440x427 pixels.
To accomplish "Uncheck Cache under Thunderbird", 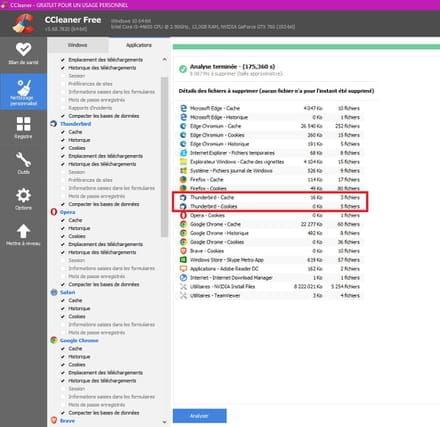I will tap(63, 132).
